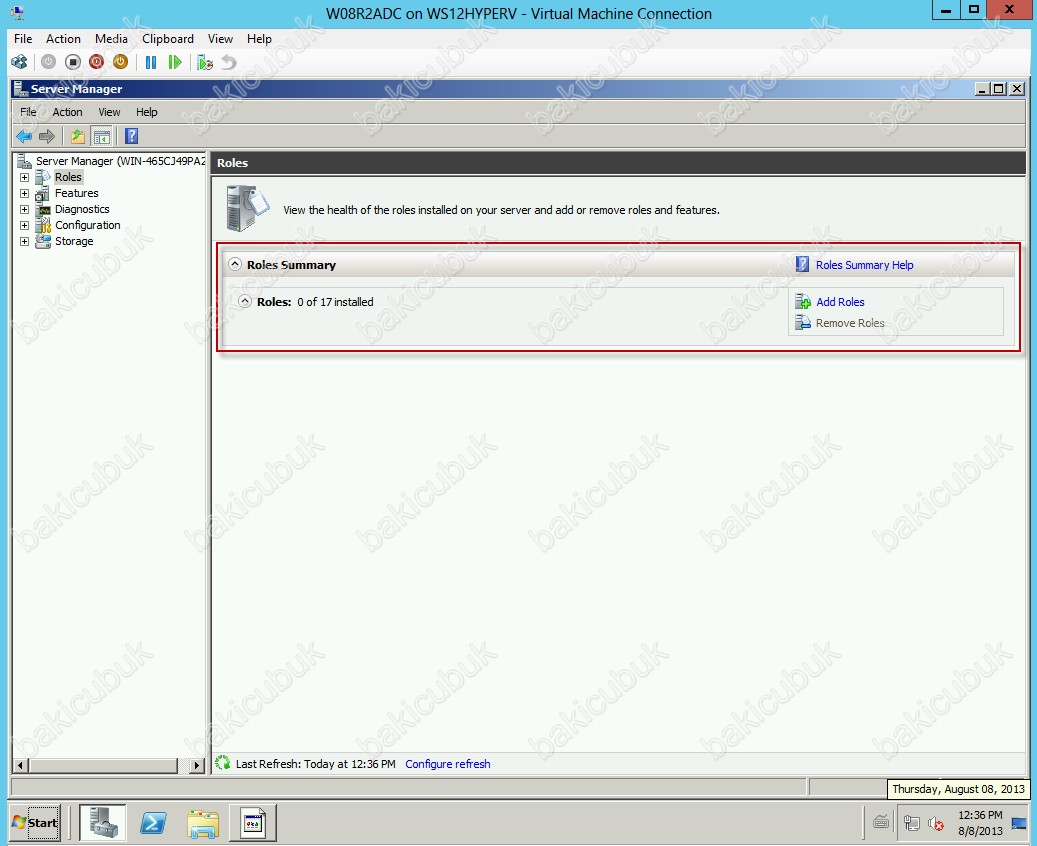Click the Roles Summary Help icon
This screenshot has height=846, width=1037.
pyautogui.click(x=802, y=265)
